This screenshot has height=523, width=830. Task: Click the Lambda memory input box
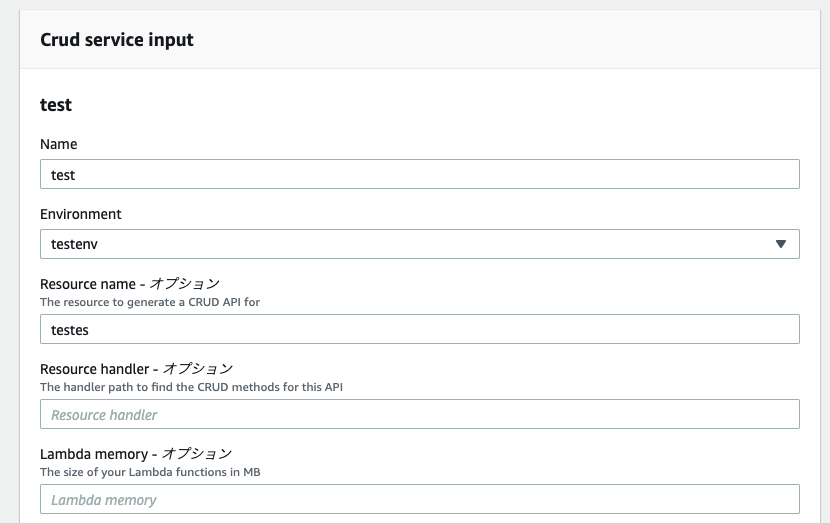(x=420, y=499)
